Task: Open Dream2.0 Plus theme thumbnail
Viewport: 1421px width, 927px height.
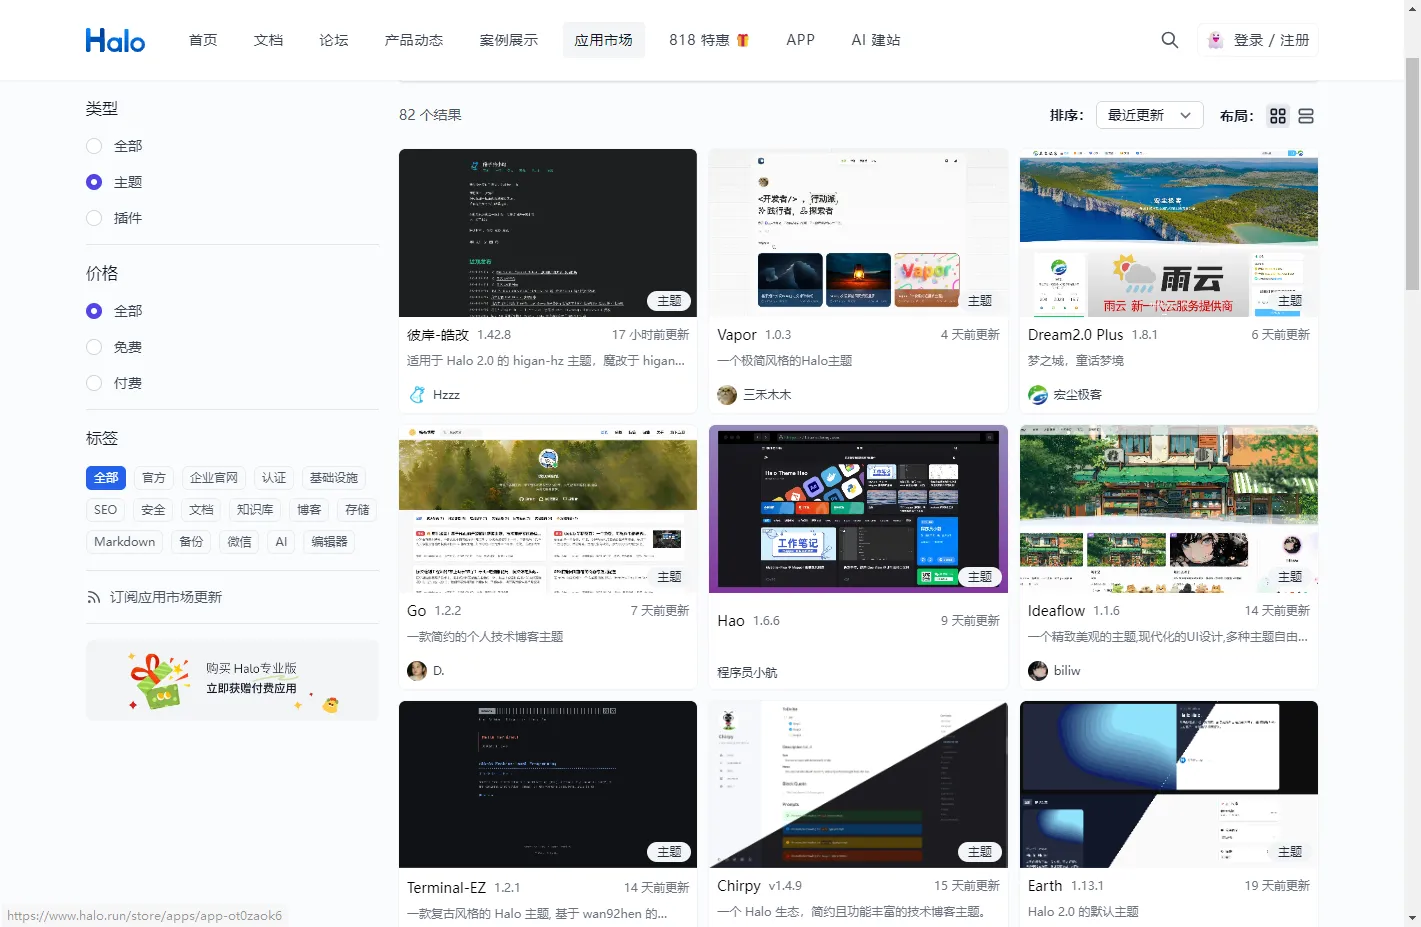Action: (x=1169, y=233)
